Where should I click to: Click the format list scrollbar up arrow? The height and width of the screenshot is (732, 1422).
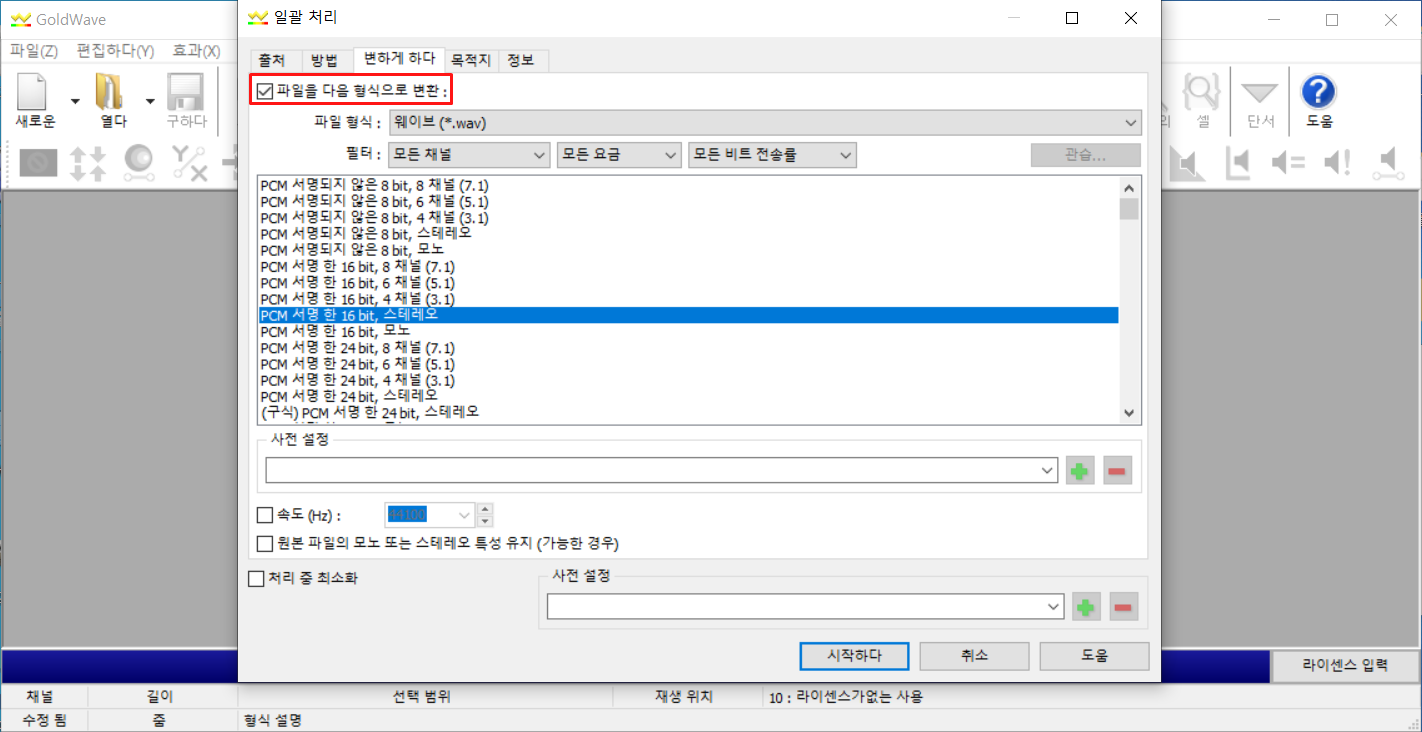1129,187
